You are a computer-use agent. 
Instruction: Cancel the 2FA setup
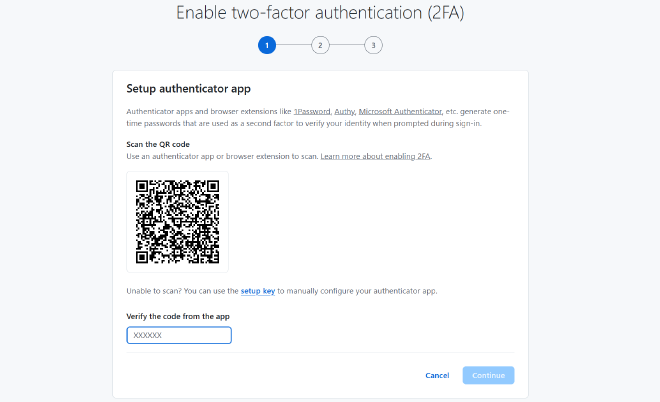coord(437,375)
